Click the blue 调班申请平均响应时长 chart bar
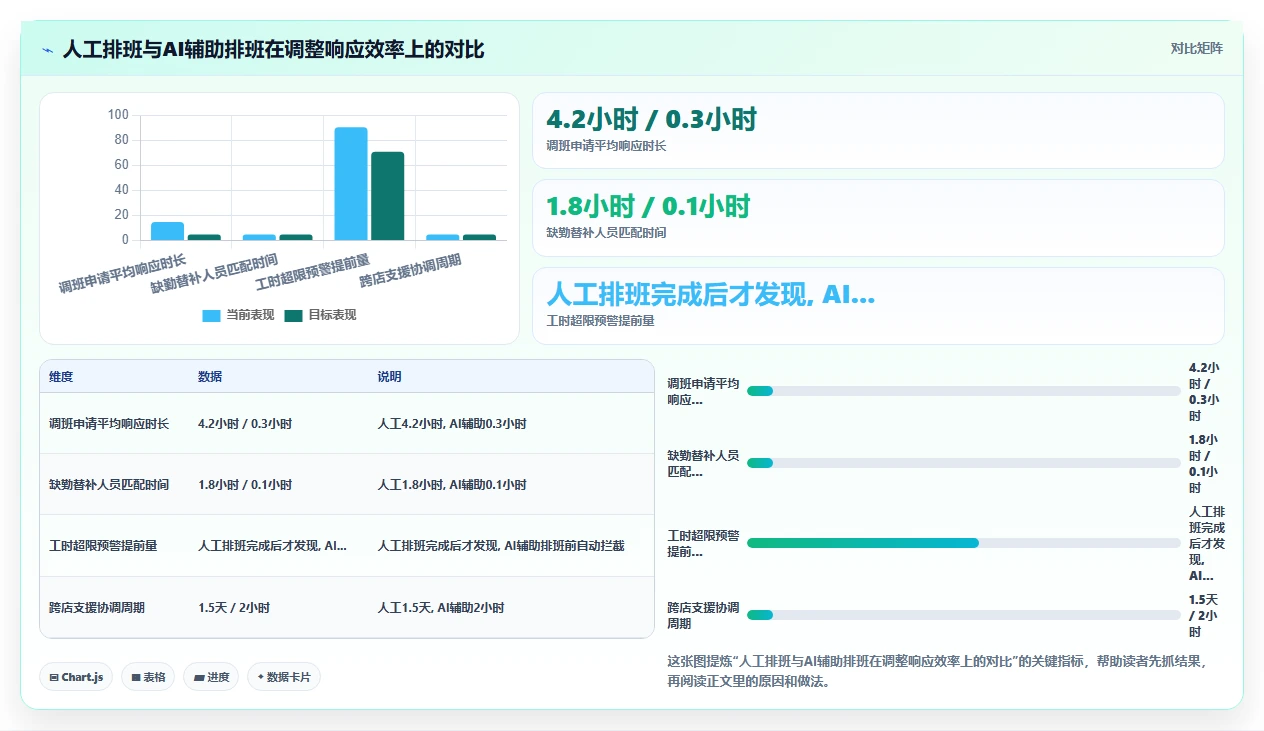This screenshot has width=1264, height=731. point(167,231)
